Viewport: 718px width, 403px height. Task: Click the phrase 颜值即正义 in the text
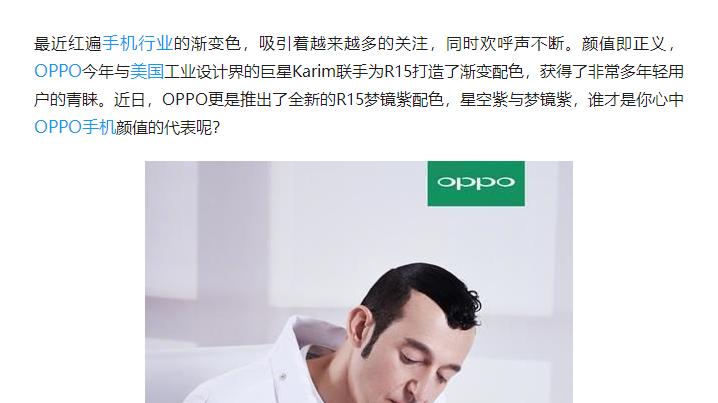(624, 44)
